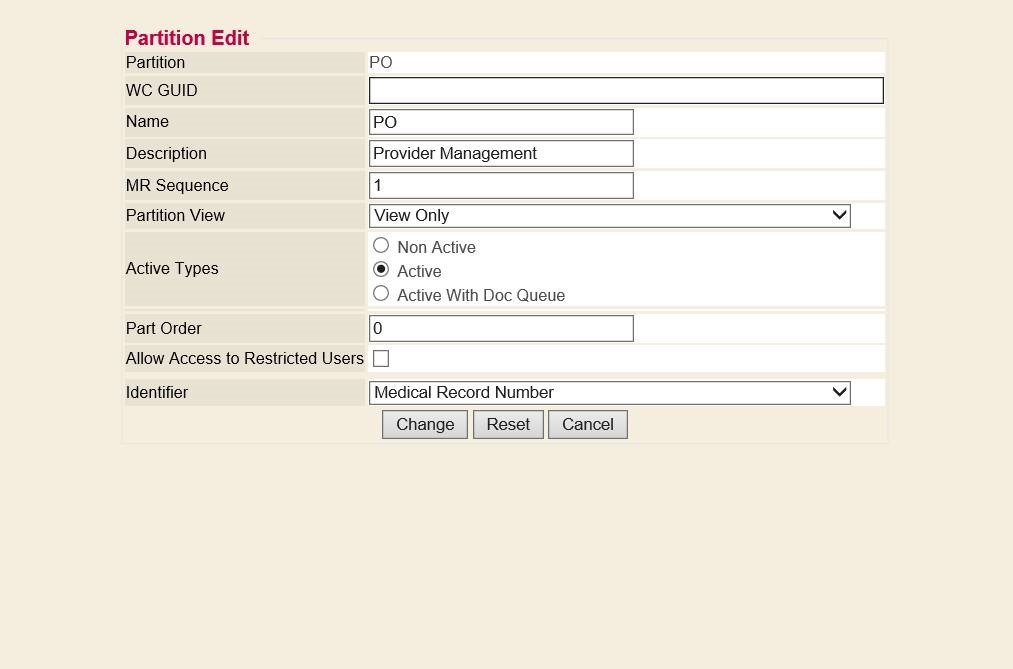Select Active With Doc Queue radio option
The image size is (1013, 669).
coord(381,294)
